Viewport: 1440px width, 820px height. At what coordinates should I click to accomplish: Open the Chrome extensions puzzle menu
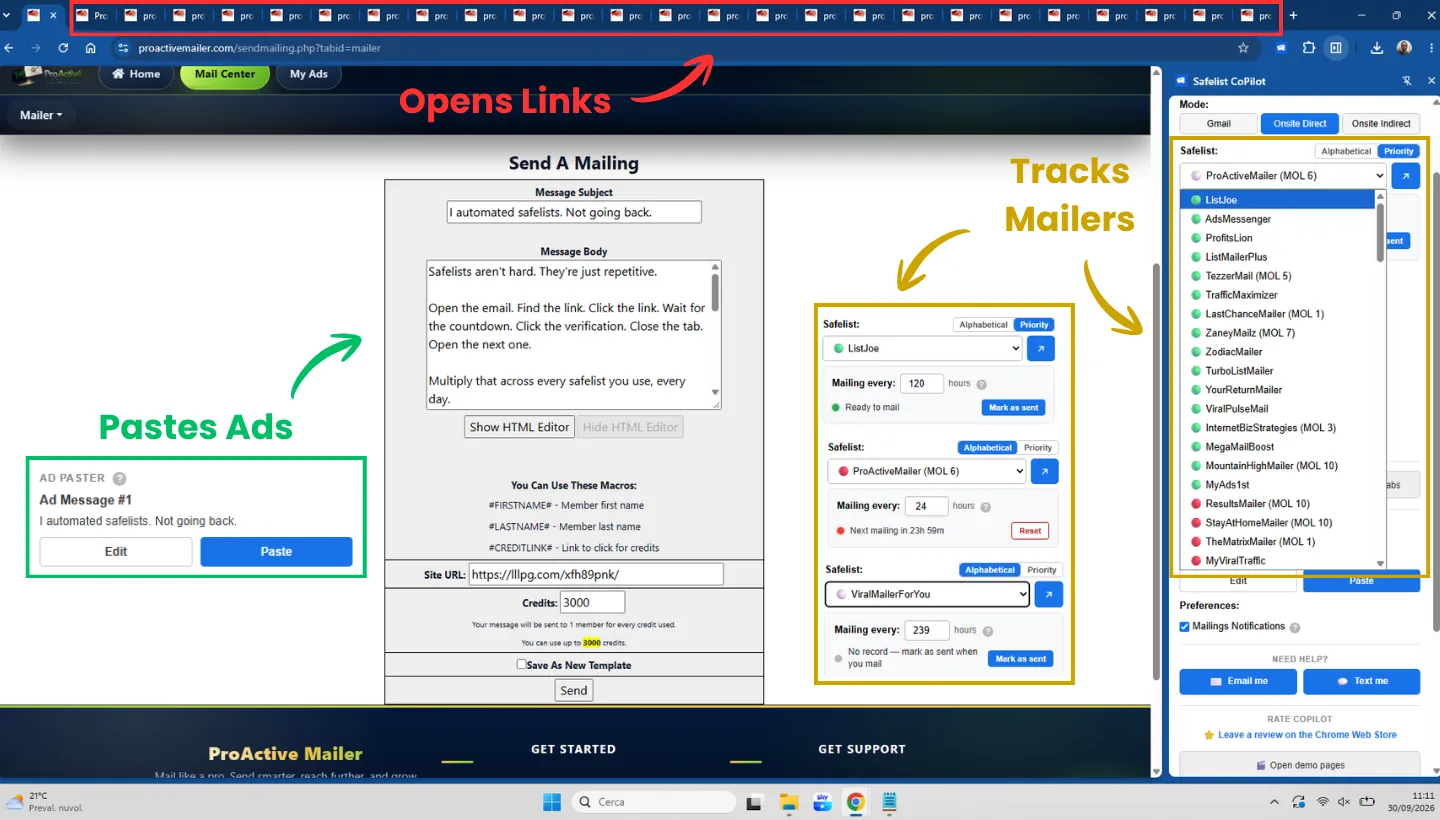pyautogui.click(x=1309, y=48)
